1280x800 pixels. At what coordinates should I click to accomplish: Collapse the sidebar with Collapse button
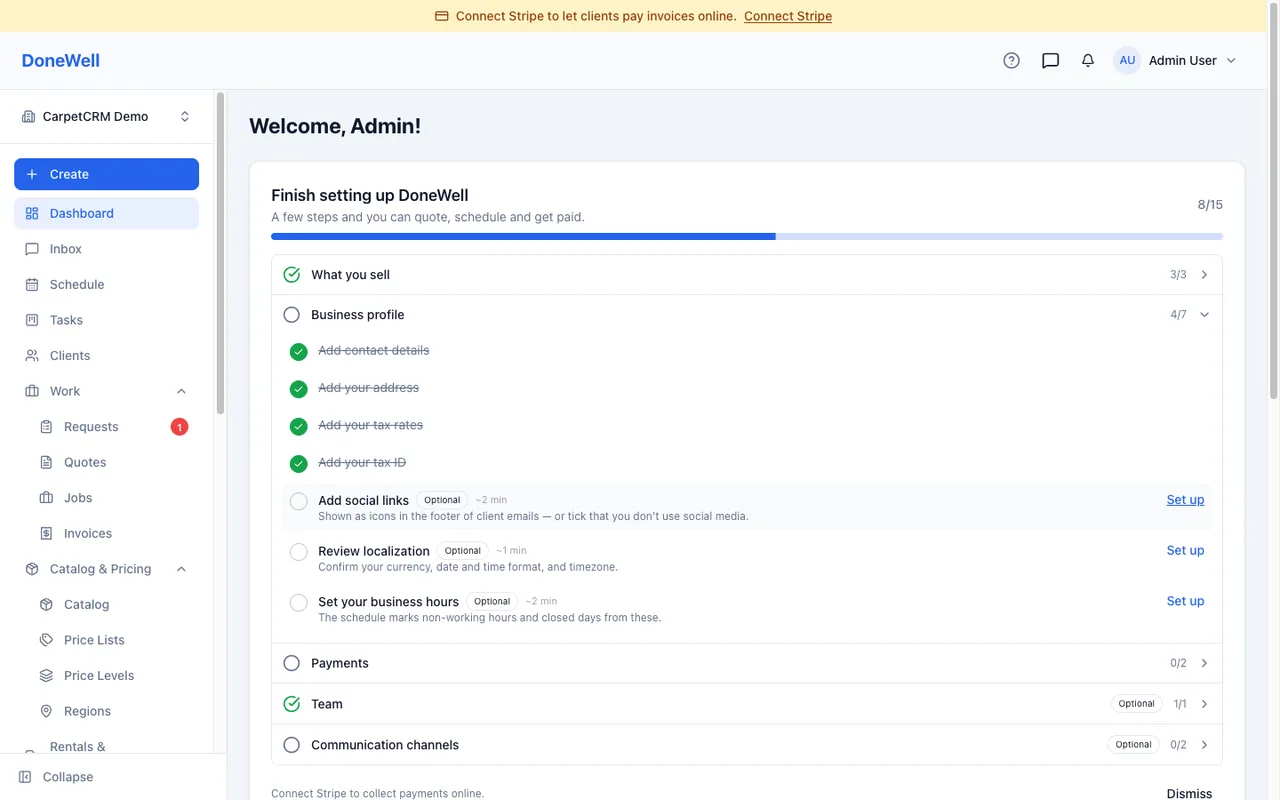(56, 777)
